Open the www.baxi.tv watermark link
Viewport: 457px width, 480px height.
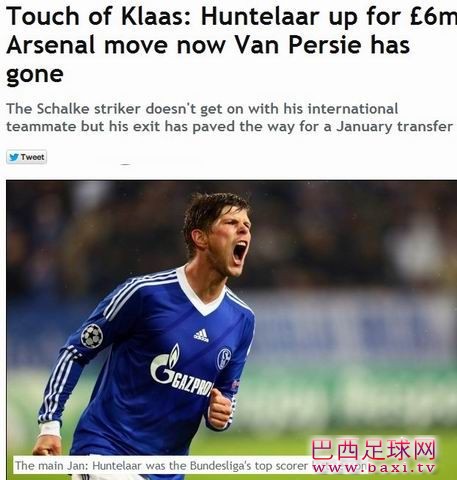coord(373,467)
